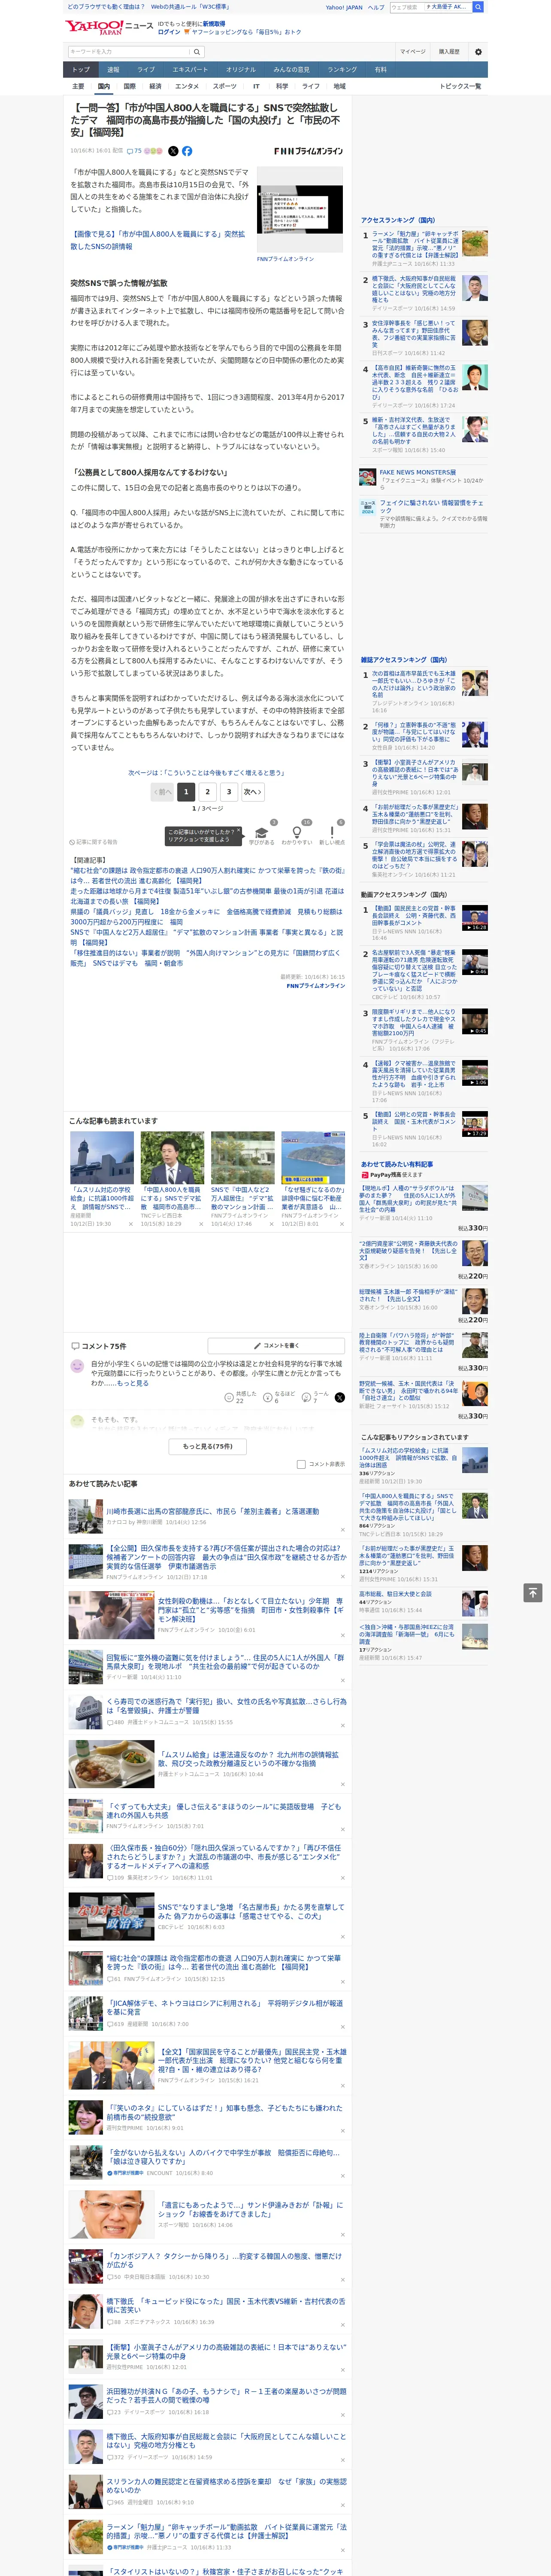The height and width of the screenshot is (2576, 551).
Task: Toggle the コメント非表示 checkbox
Action: click(301, 1464)
